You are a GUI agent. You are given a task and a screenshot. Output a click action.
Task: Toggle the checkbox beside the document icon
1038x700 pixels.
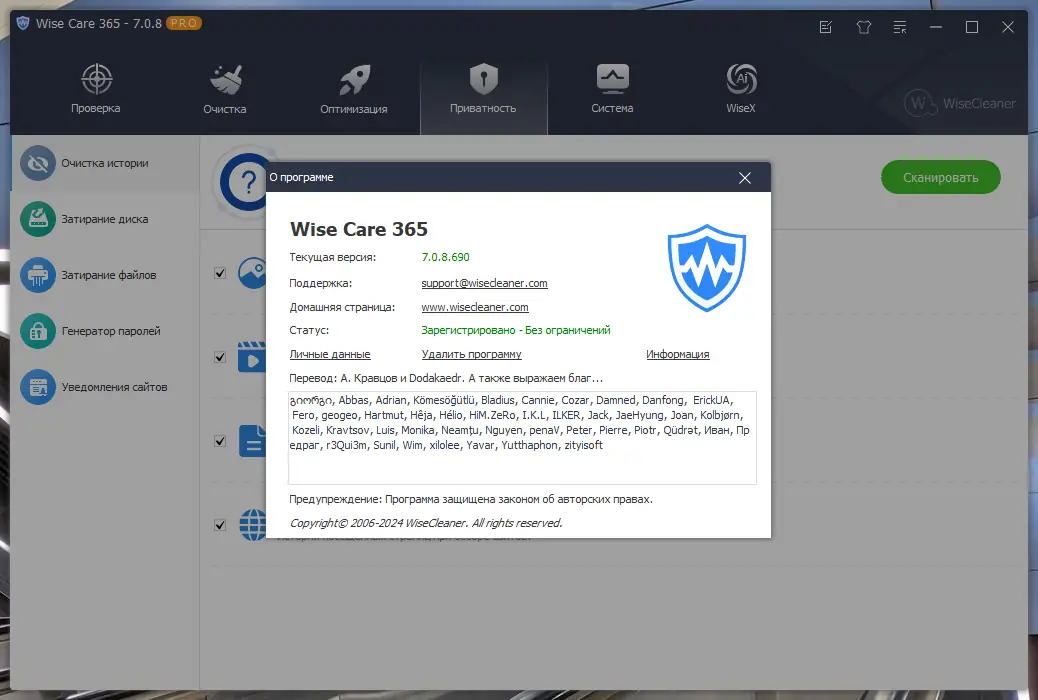(x=220, y=441)
